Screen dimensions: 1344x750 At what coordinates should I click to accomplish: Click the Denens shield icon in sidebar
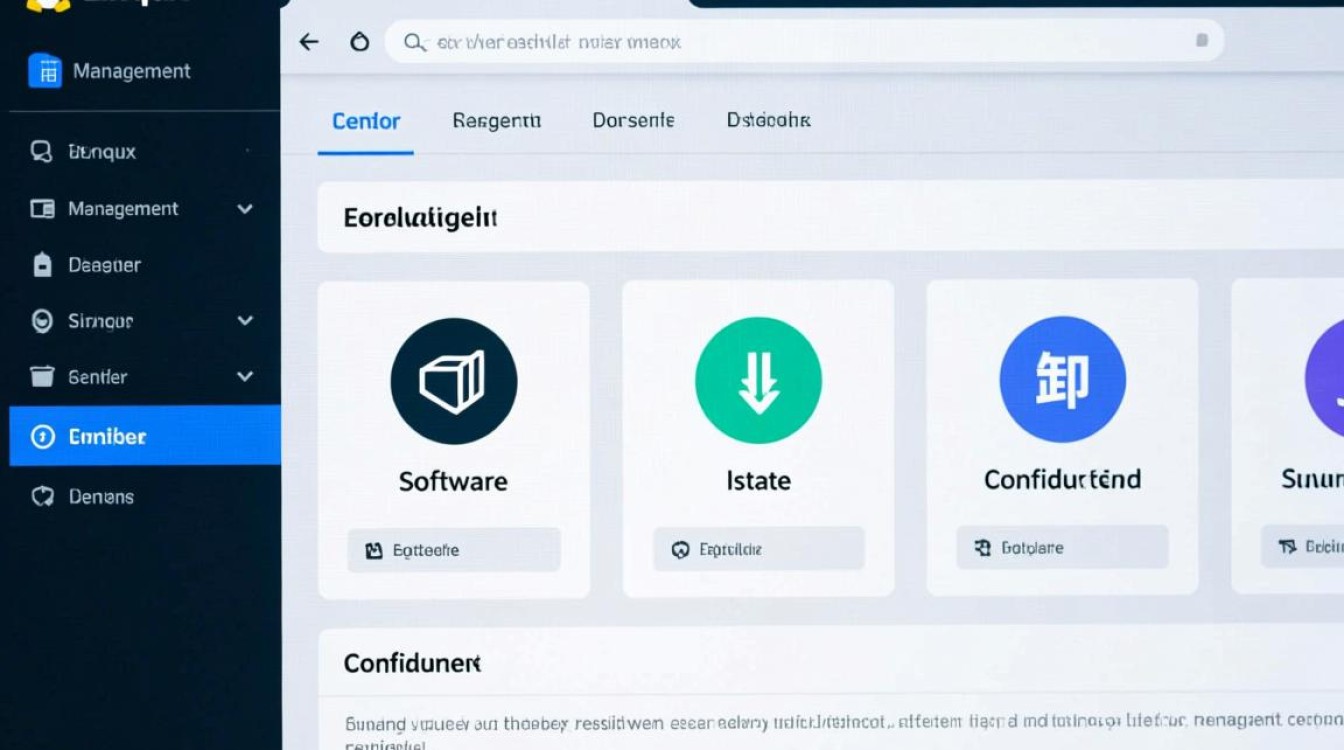(42, 496)
